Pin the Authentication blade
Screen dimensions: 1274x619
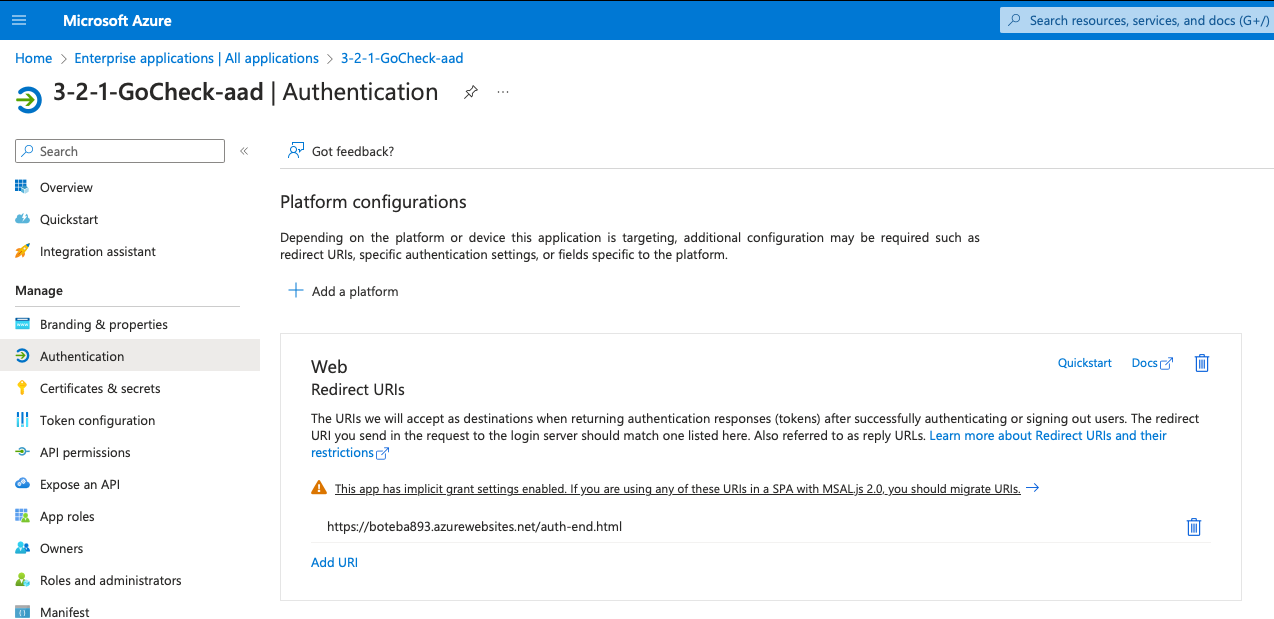[470, 92]
